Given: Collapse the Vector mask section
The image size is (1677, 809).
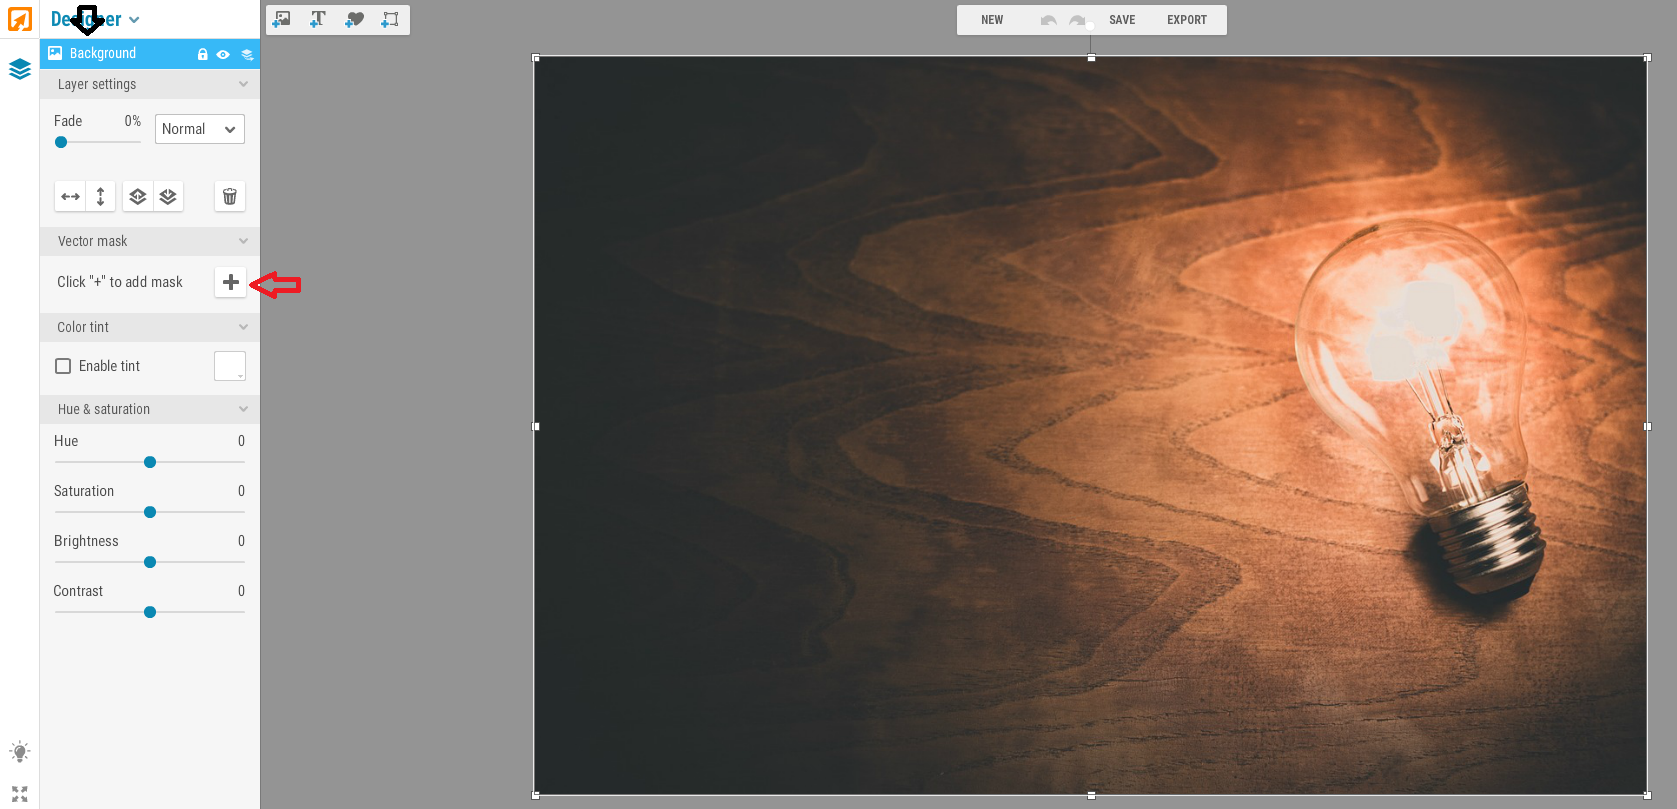Looking at the screenshot, I should click(x=243, y=241).
